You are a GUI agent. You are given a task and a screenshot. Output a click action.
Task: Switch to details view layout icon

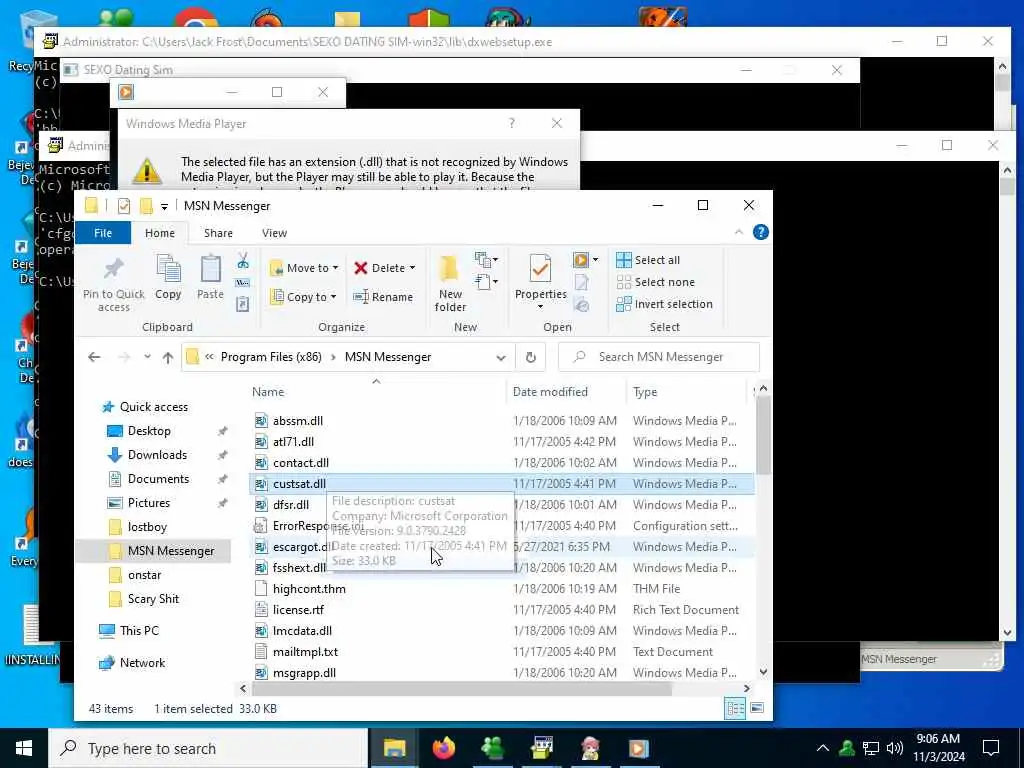(x=735, y=709)
